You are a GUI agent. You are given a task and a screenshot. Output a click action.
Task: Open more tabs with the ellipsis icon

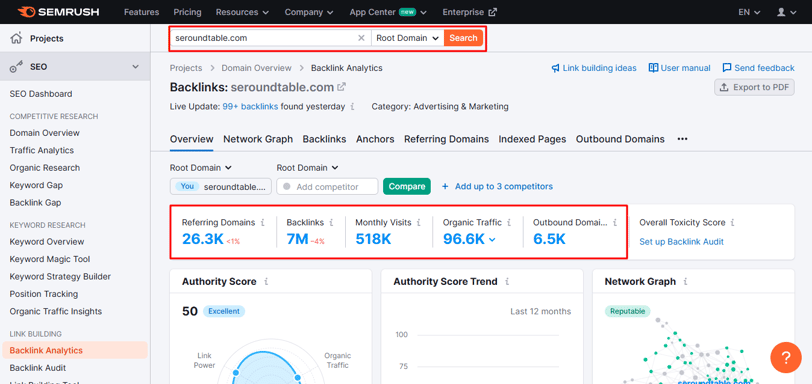(x=683, y=139)
